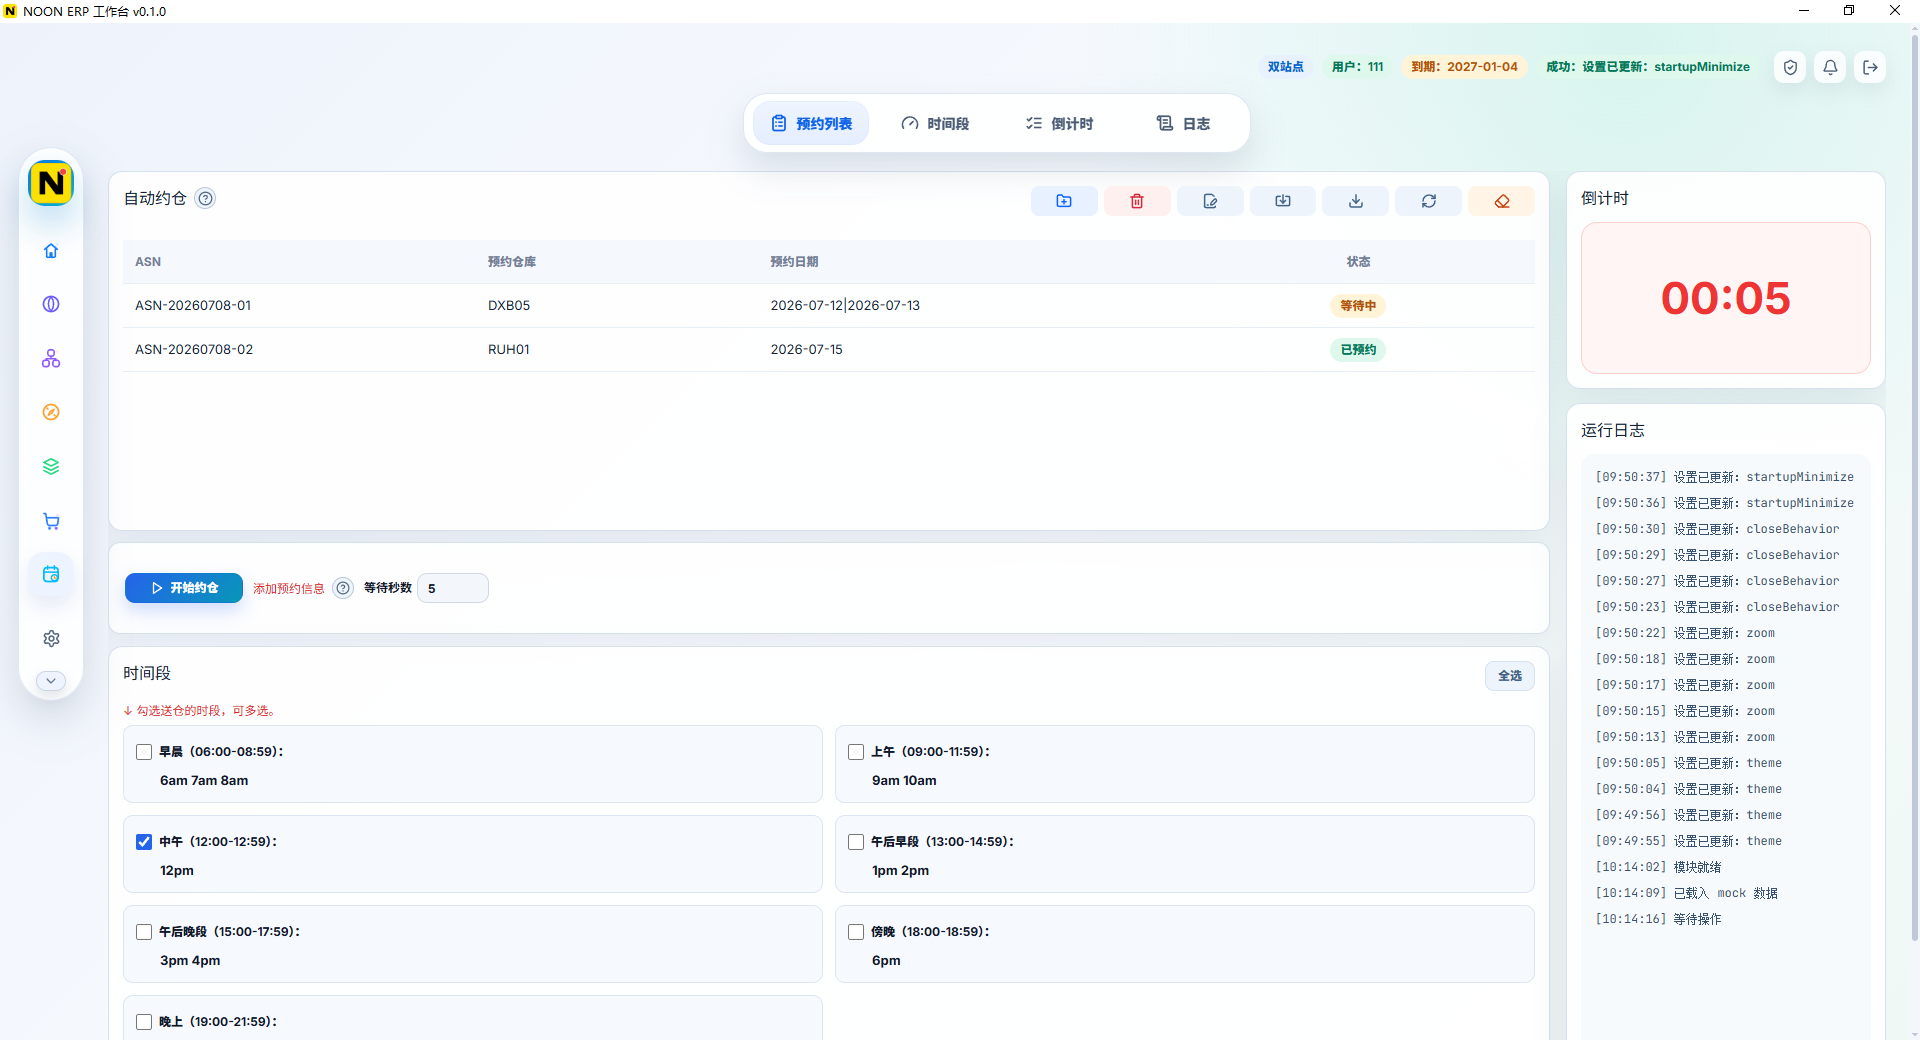Click the ASN column header
Viewport: 1920px width, 1040px height.
(148, 262)
